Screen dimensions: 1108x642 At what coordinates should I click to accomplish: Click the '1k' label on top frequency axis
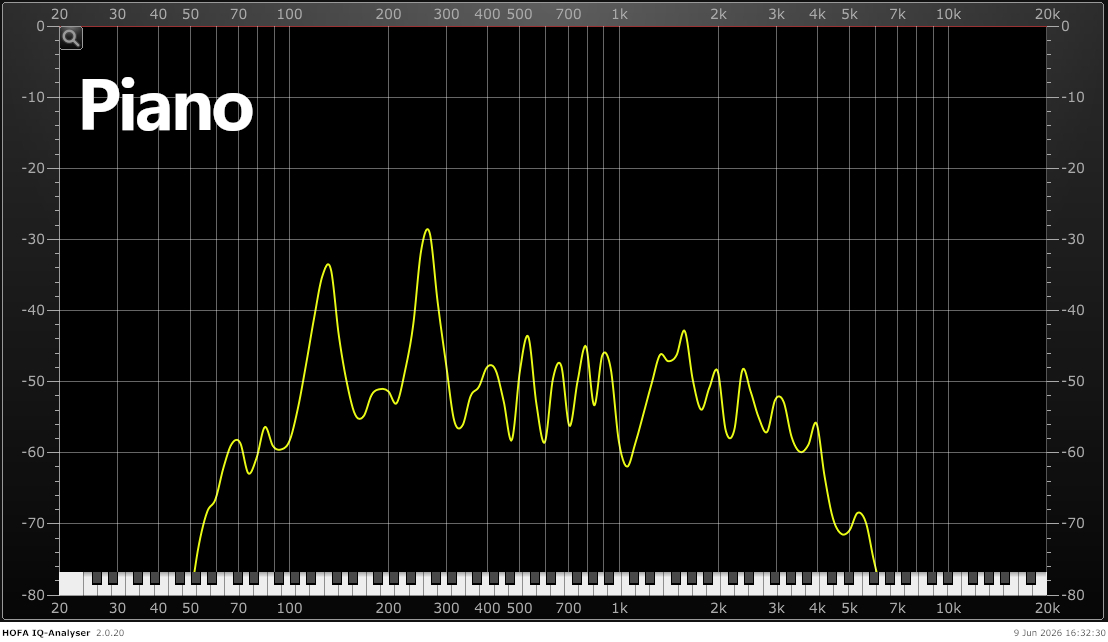(x=619, y=14)
